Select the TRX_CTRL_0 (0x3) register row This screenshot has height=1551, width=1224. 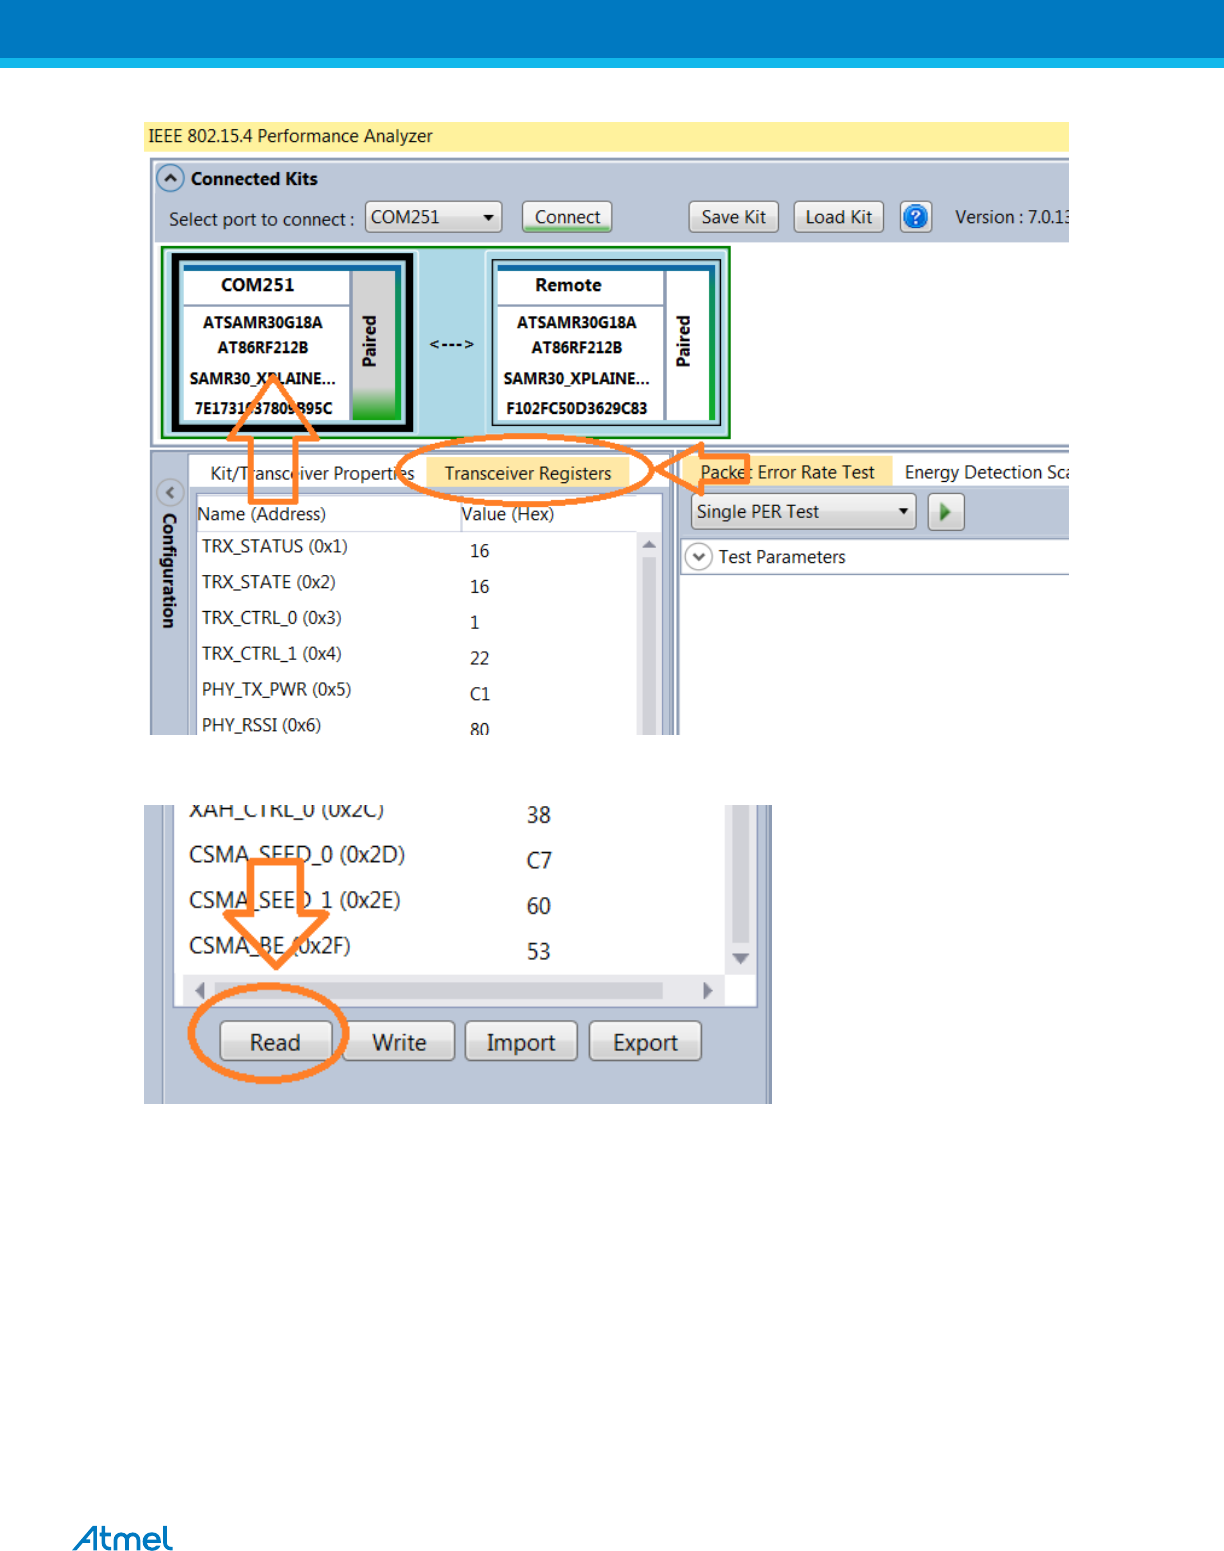416,619
